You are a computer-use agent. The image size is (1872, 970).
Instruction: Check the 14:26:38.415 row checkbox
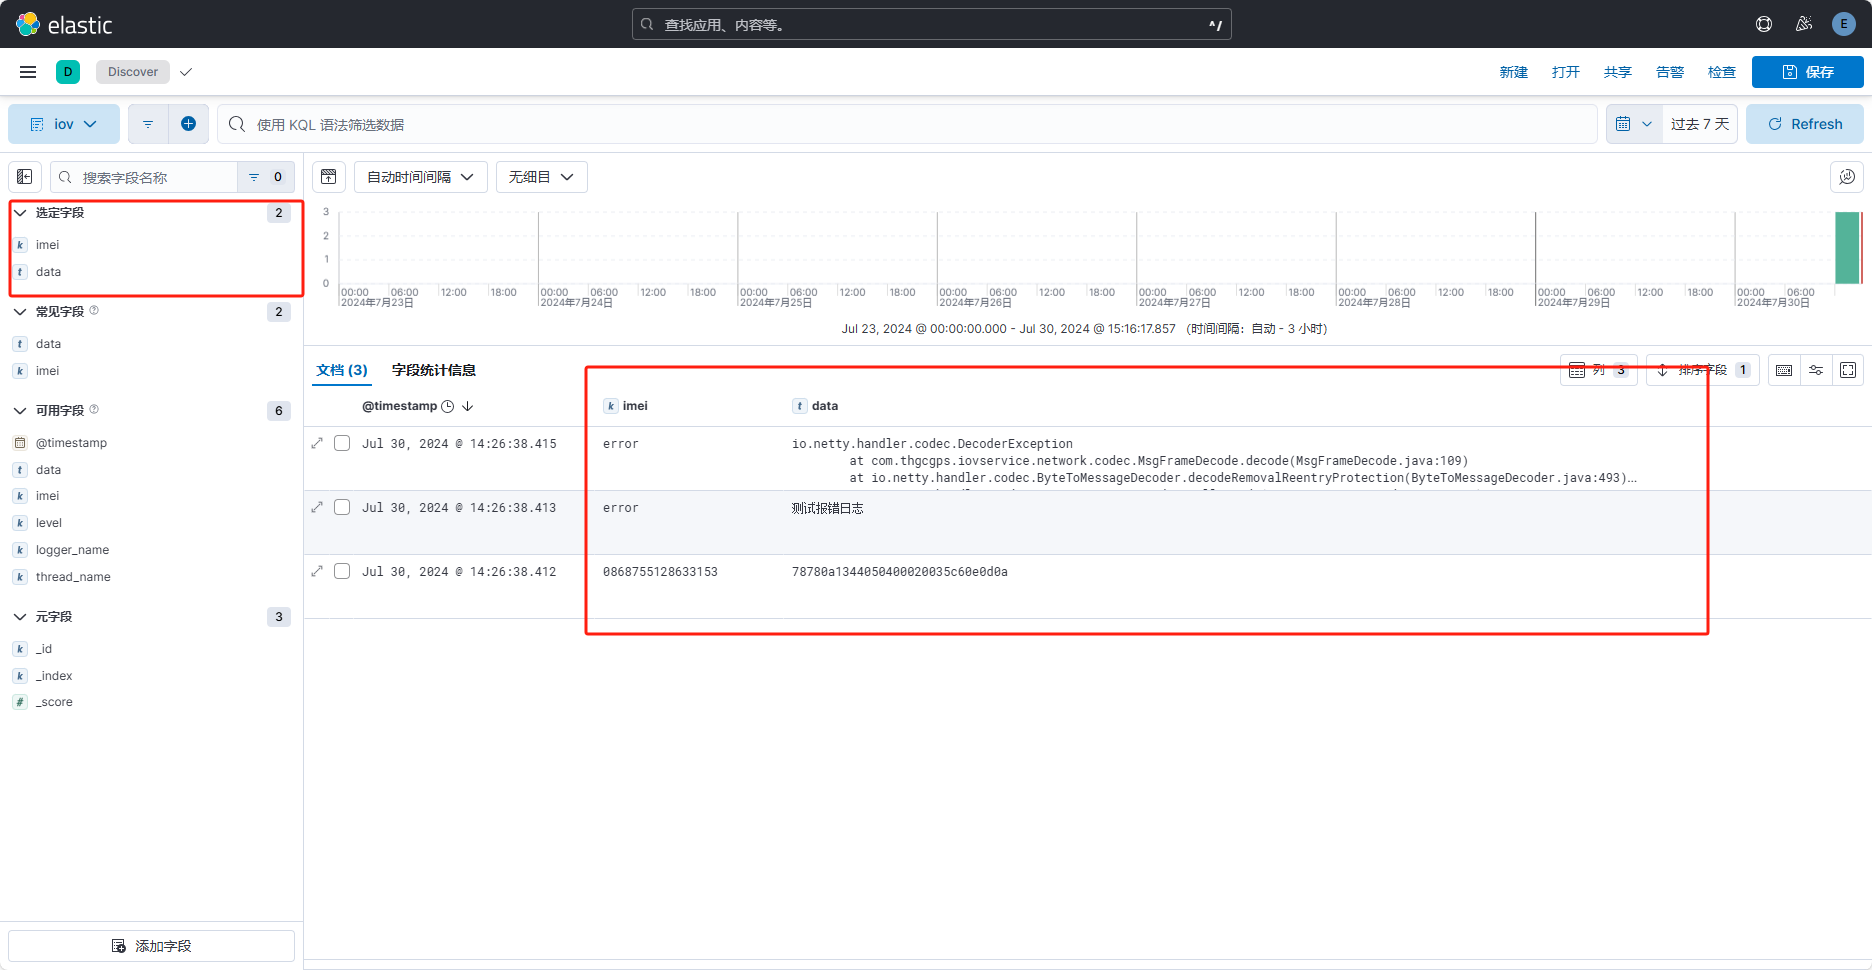[342, 443]
